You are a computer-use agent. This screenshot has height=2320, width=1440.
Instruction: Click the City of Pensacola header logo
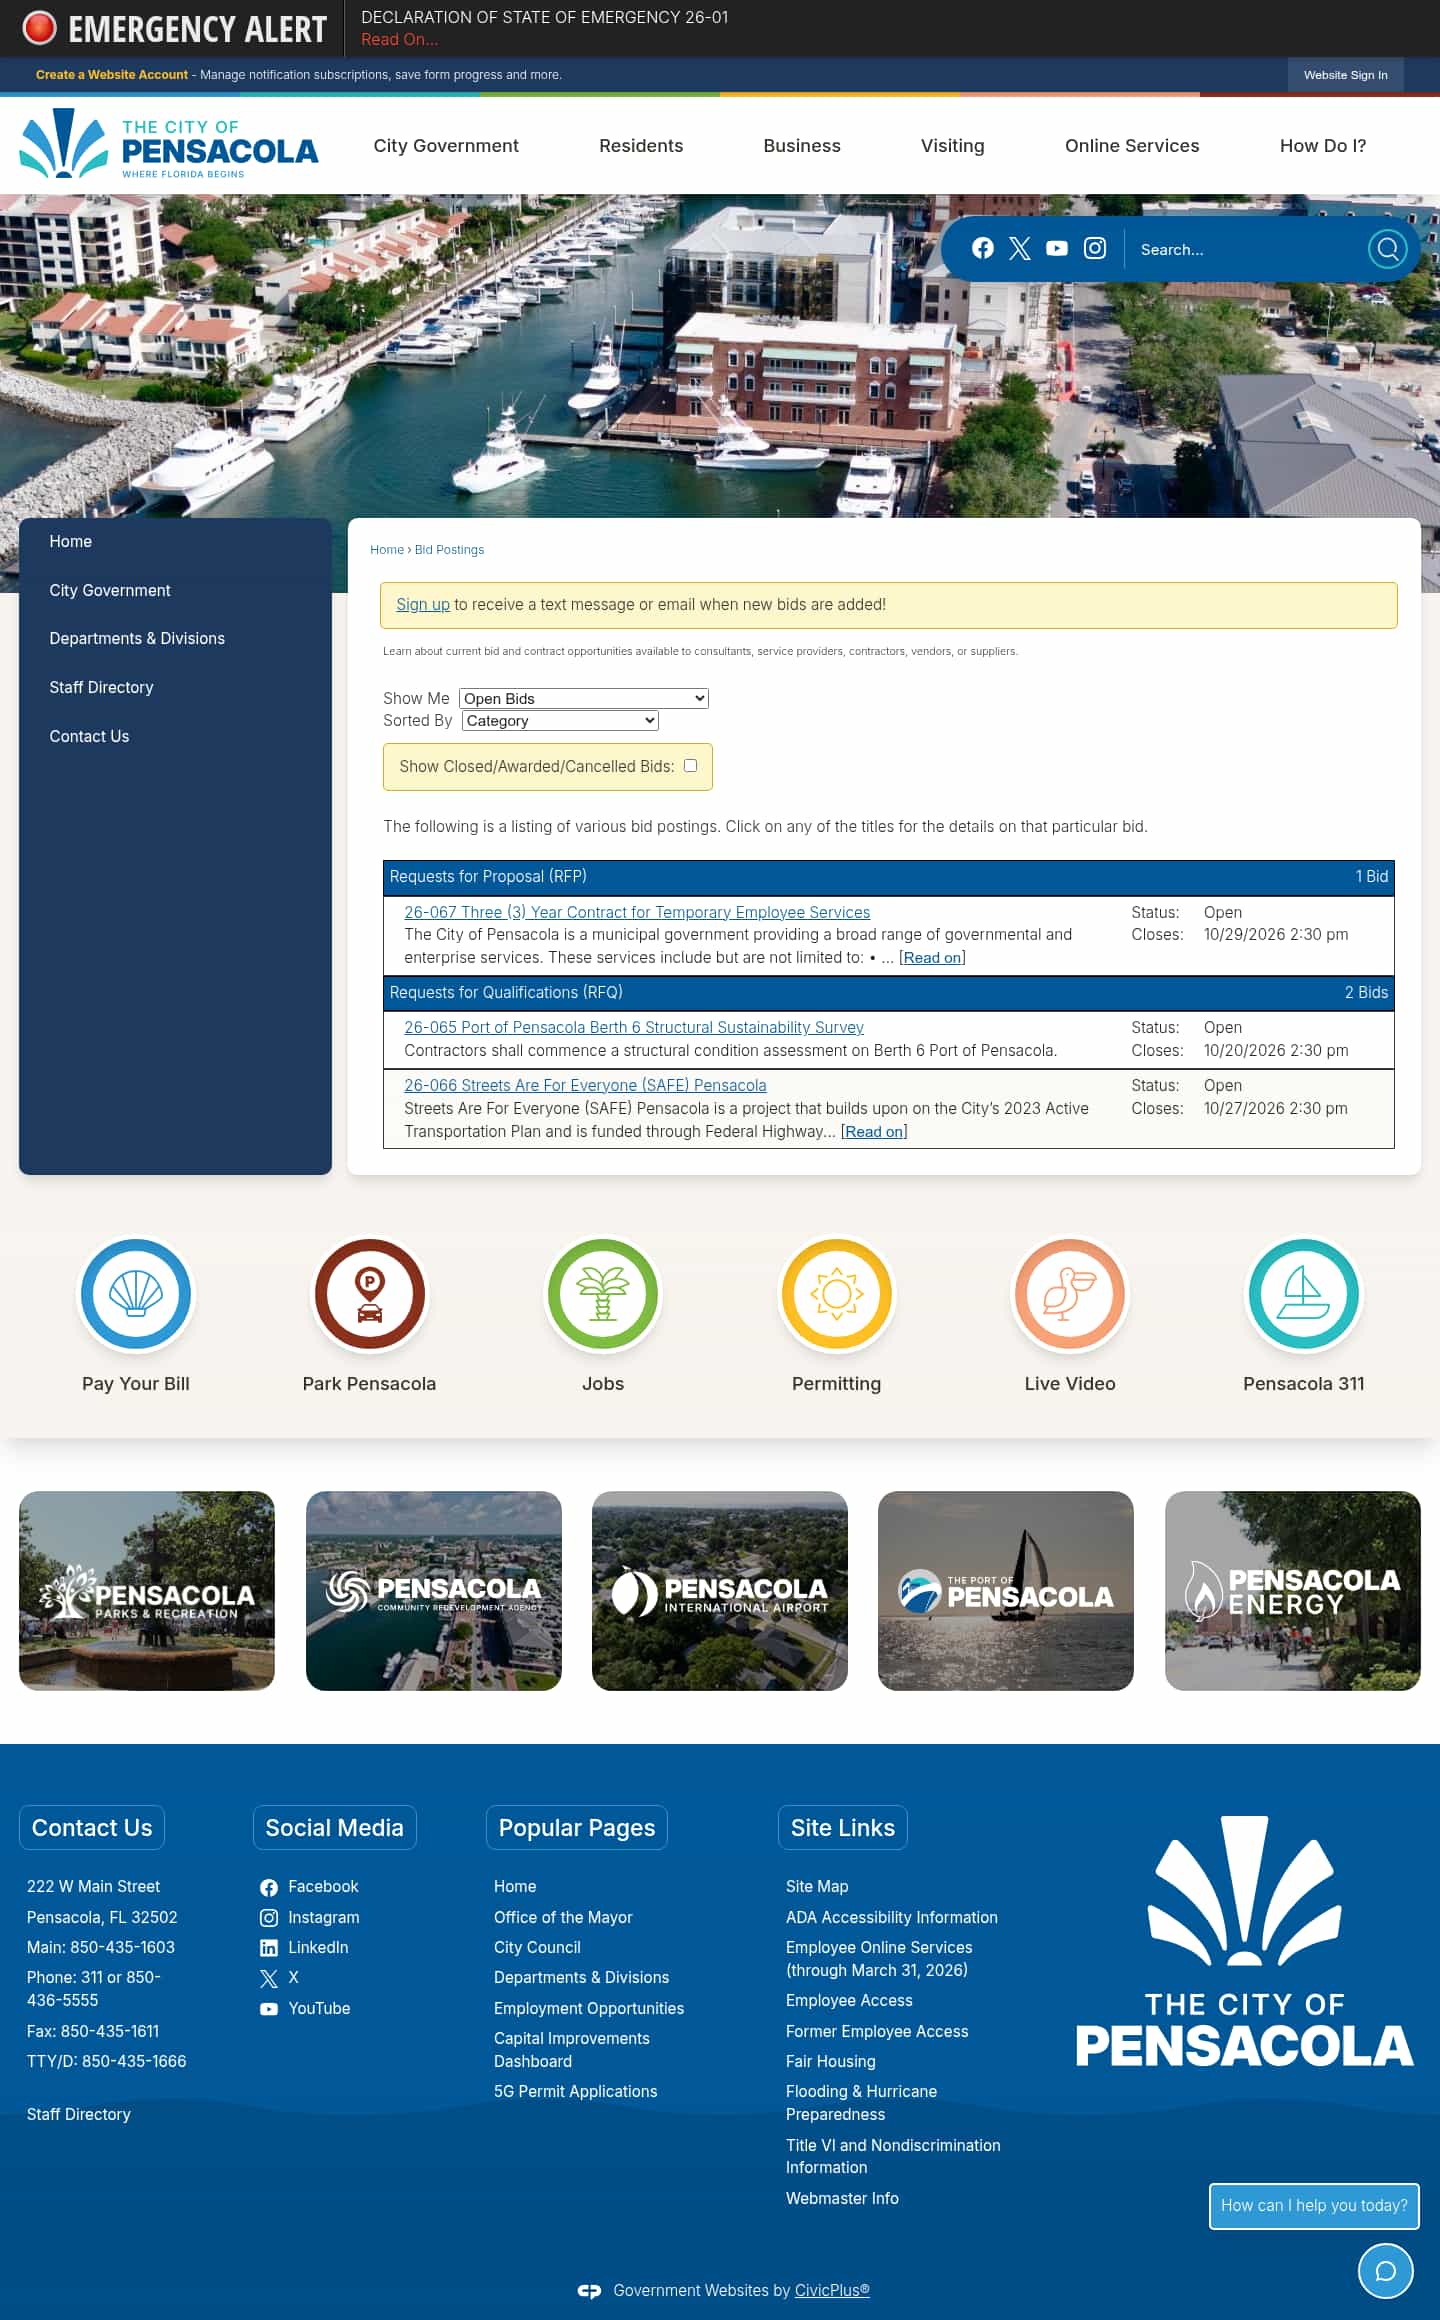point(169,144)
